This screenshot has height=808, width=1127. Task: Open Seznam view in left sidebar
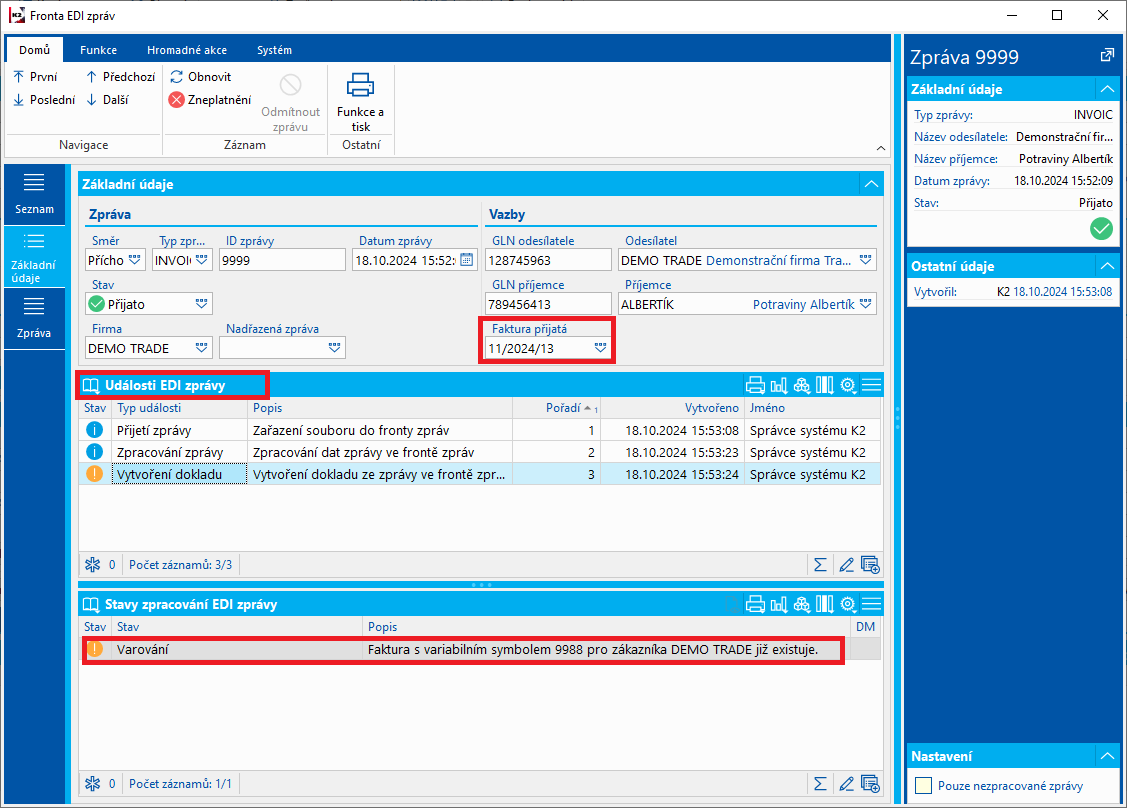pyautogui.click(x=34, y=194)
